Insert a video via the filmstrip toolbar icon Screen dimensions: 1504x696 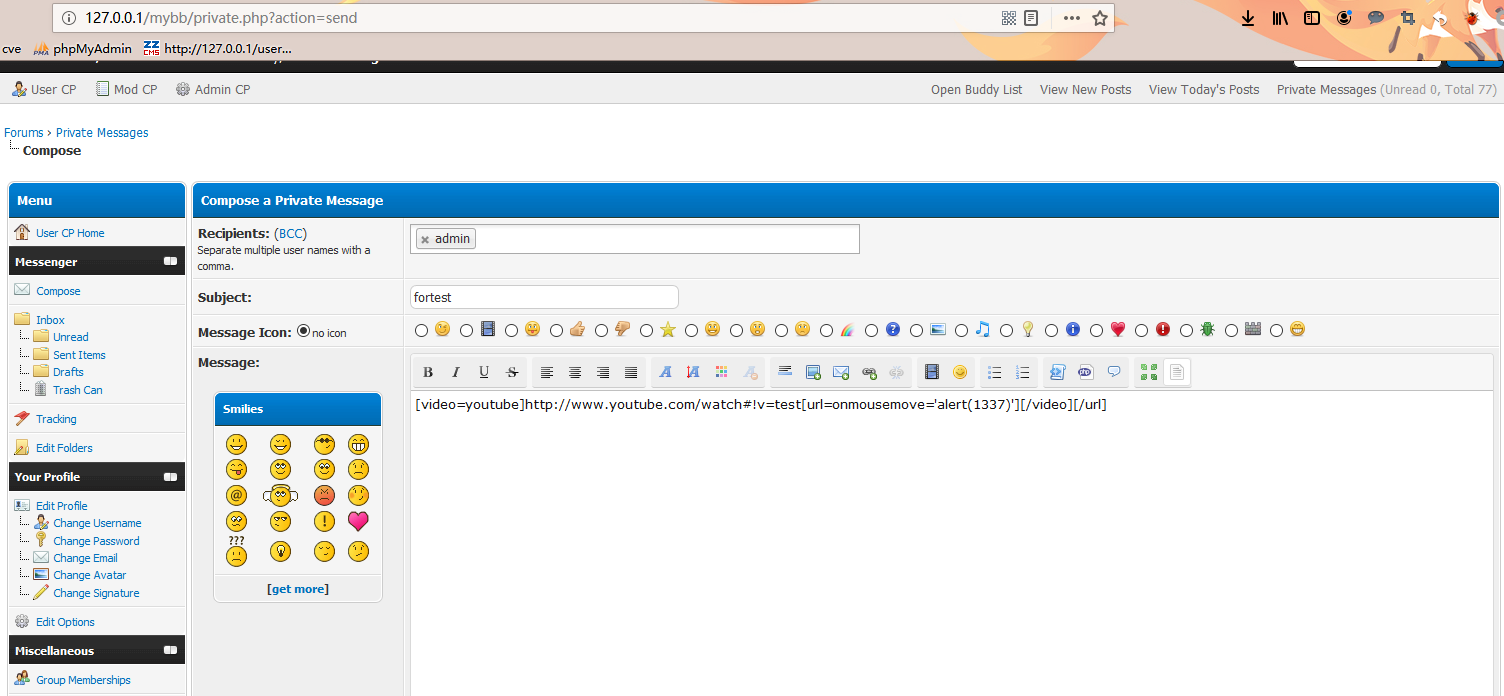pyautogui.click(x=932, y=372)
